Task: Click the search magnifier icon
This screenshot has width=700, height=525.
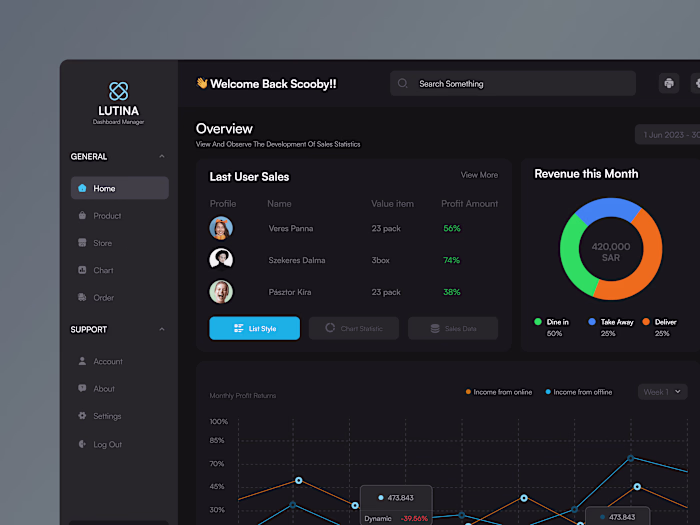Action: click(402, 83)
